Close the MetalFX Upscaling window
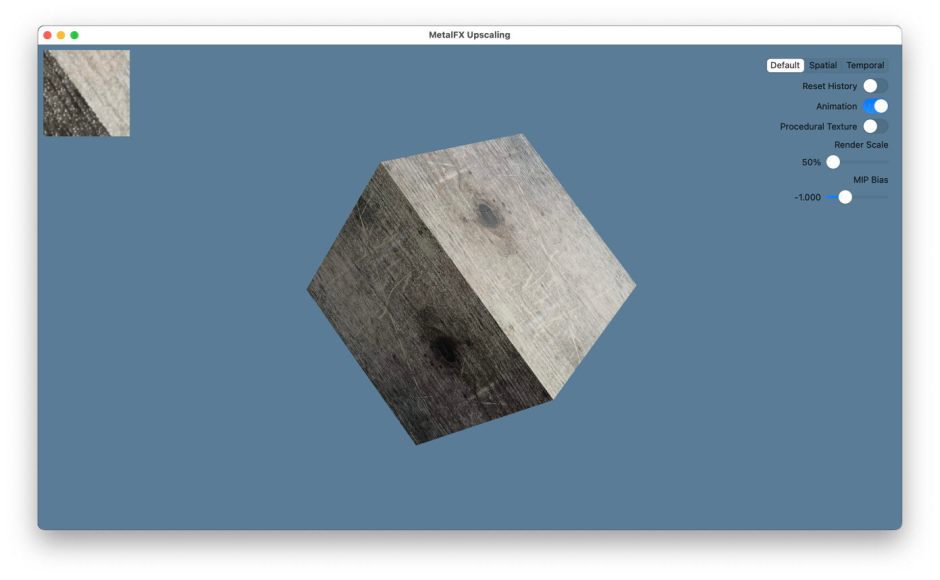 click(47, 35)
